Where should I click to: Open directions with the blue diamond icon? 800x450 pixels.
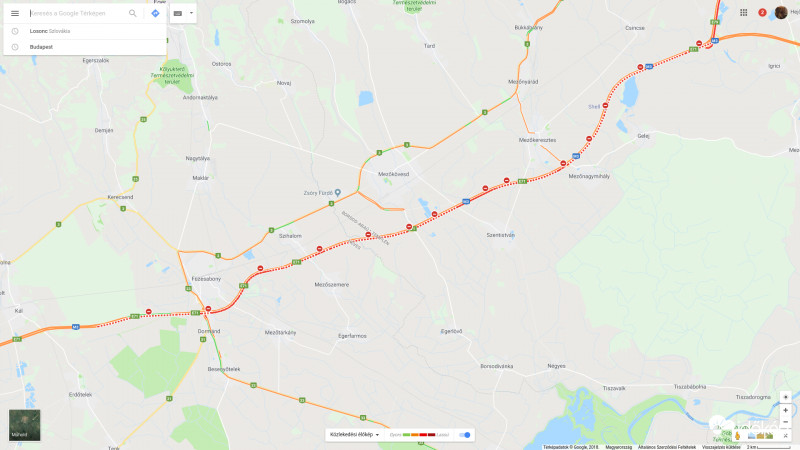click(x=156, y=13)
